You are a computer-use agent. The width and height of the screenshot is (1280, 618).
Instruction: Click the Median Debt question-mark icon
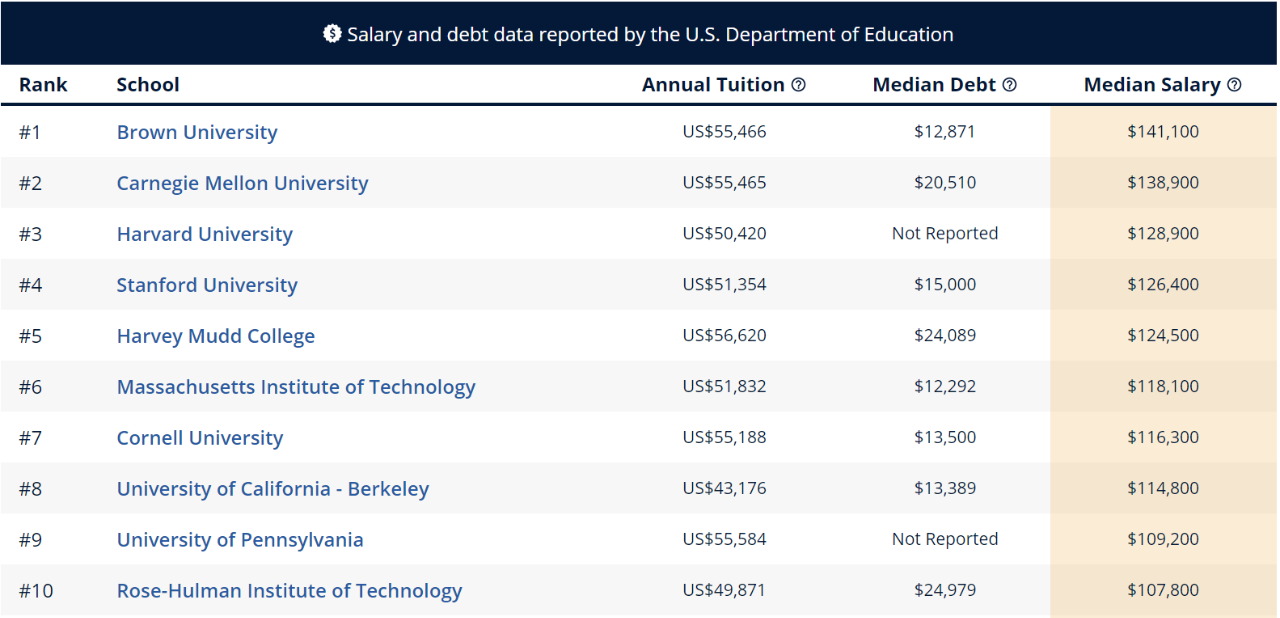click(x=1009, y=85)
